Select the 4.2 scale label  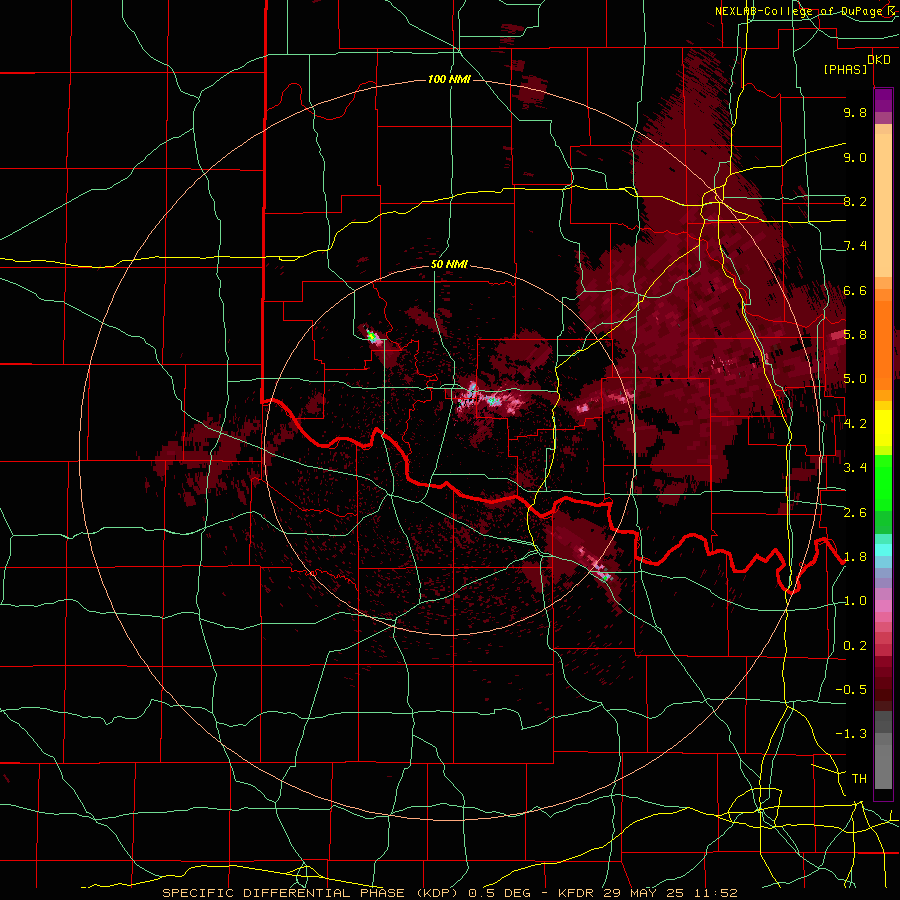(855, 424)
